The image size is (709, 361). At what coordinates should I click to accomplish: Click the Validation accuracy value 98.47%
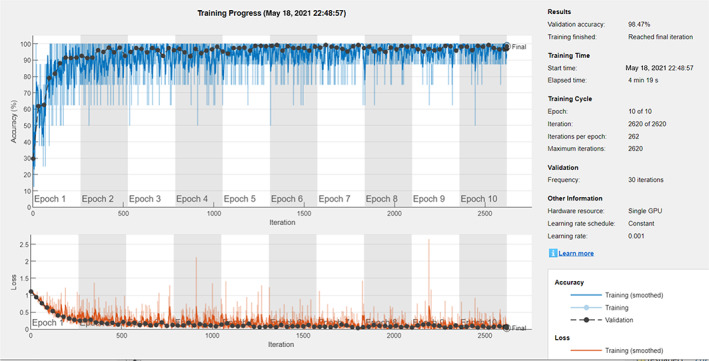click(x=639, y=24)
